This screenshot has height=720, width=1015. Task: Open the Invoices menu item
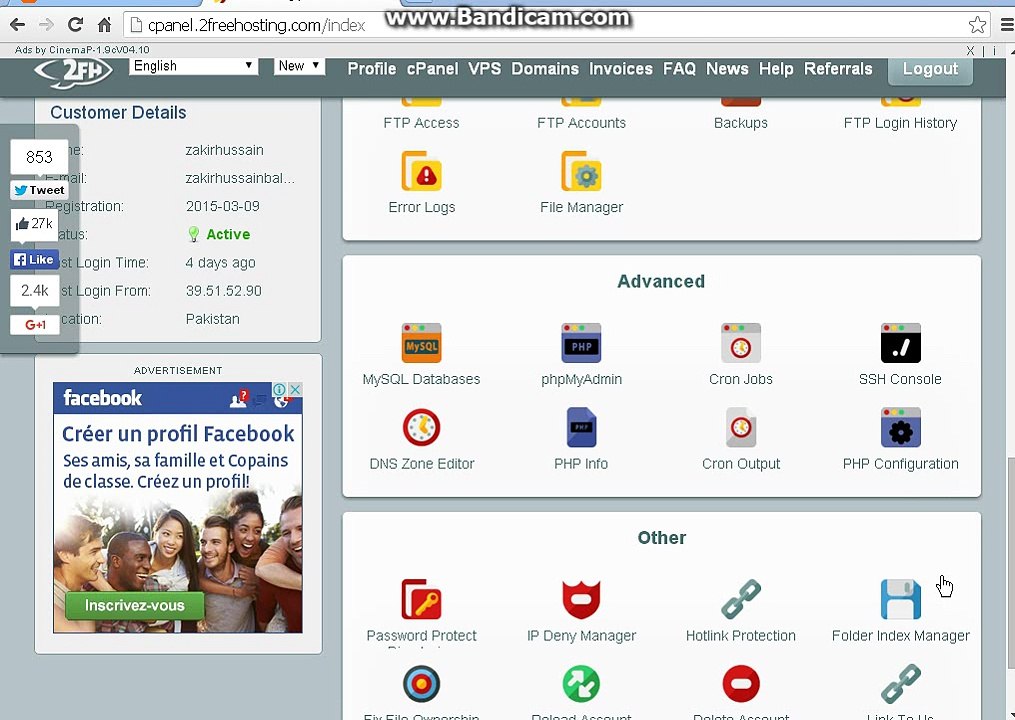(621, 69)
